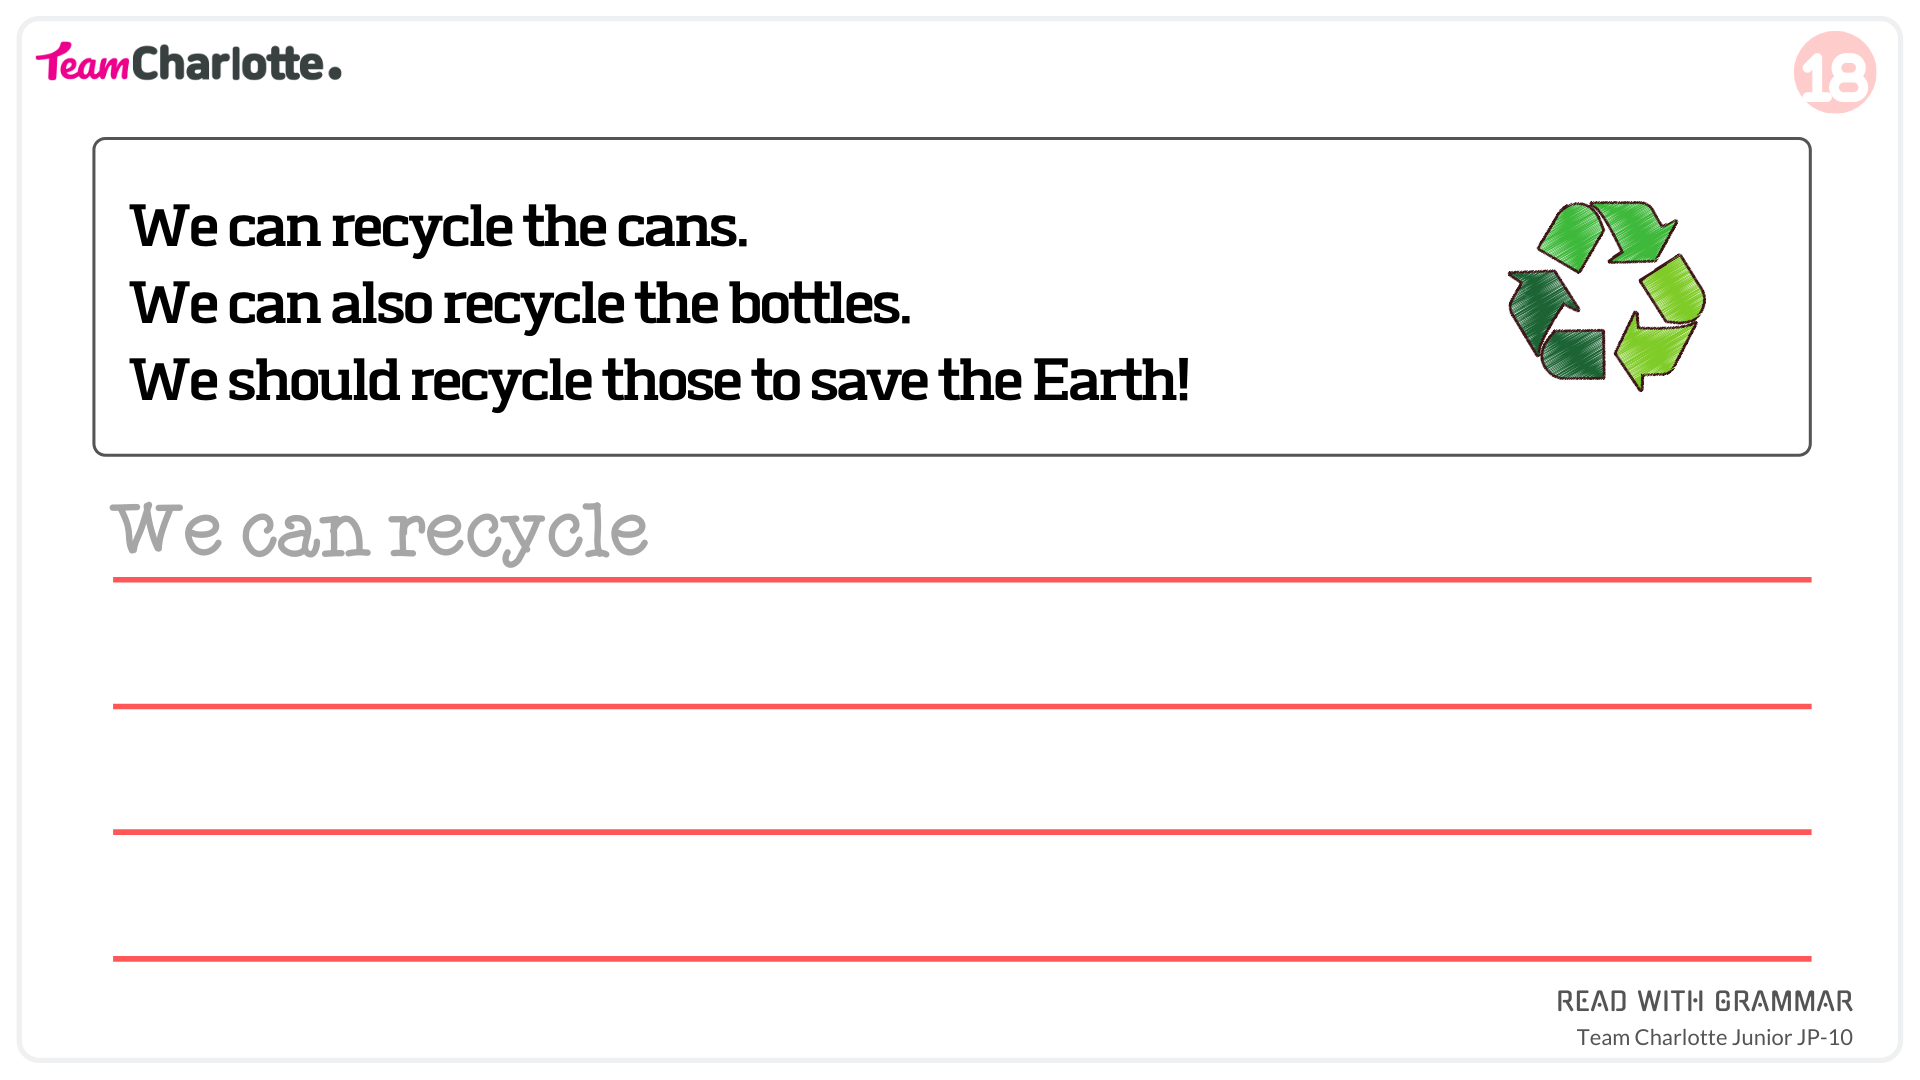The image size is (1920, 1080).
Task: Click 'We can also recycle the bottles.' sentence
Action: pos(520,304)
